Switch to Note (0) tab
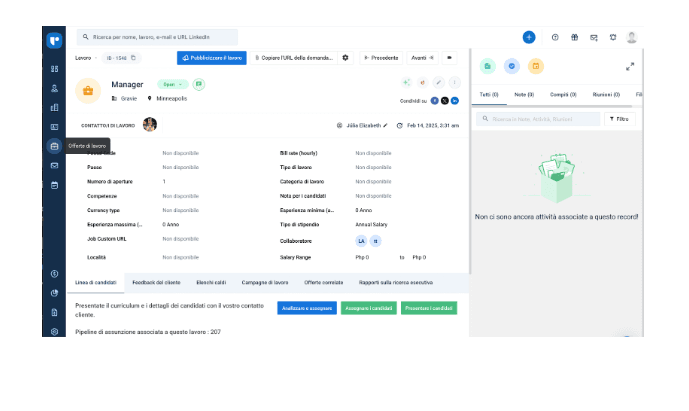Screen dimensions: 689x411 coord(524,95)
